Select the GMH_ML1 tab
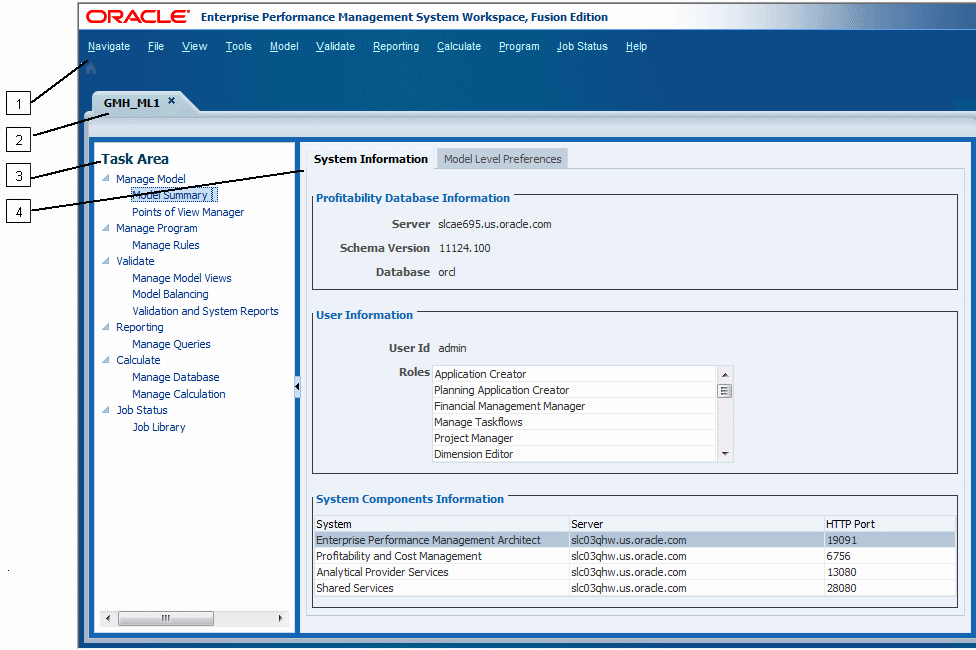 click(x=131, y=103)
